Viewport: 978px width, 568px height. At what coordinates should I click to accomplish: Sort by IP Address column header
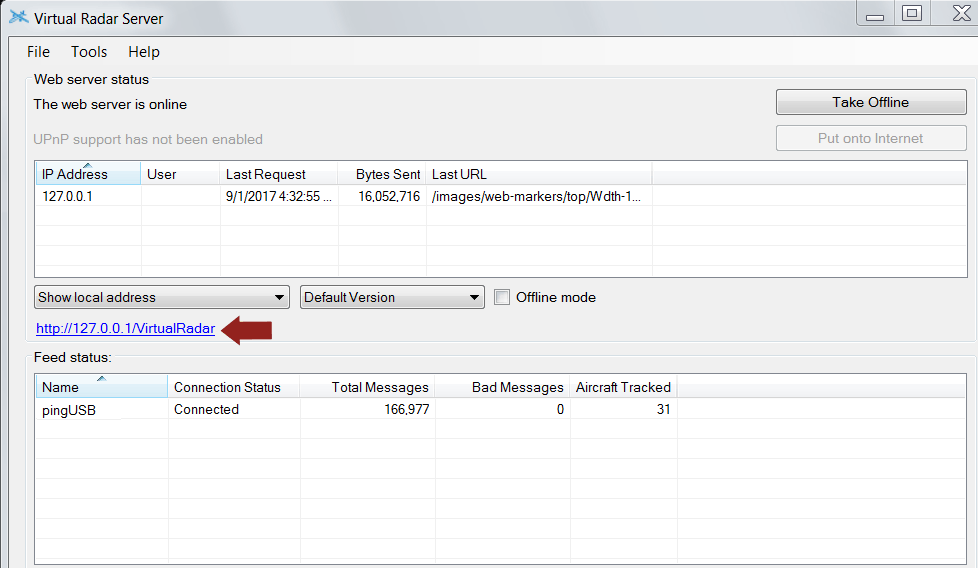(88, 174)
